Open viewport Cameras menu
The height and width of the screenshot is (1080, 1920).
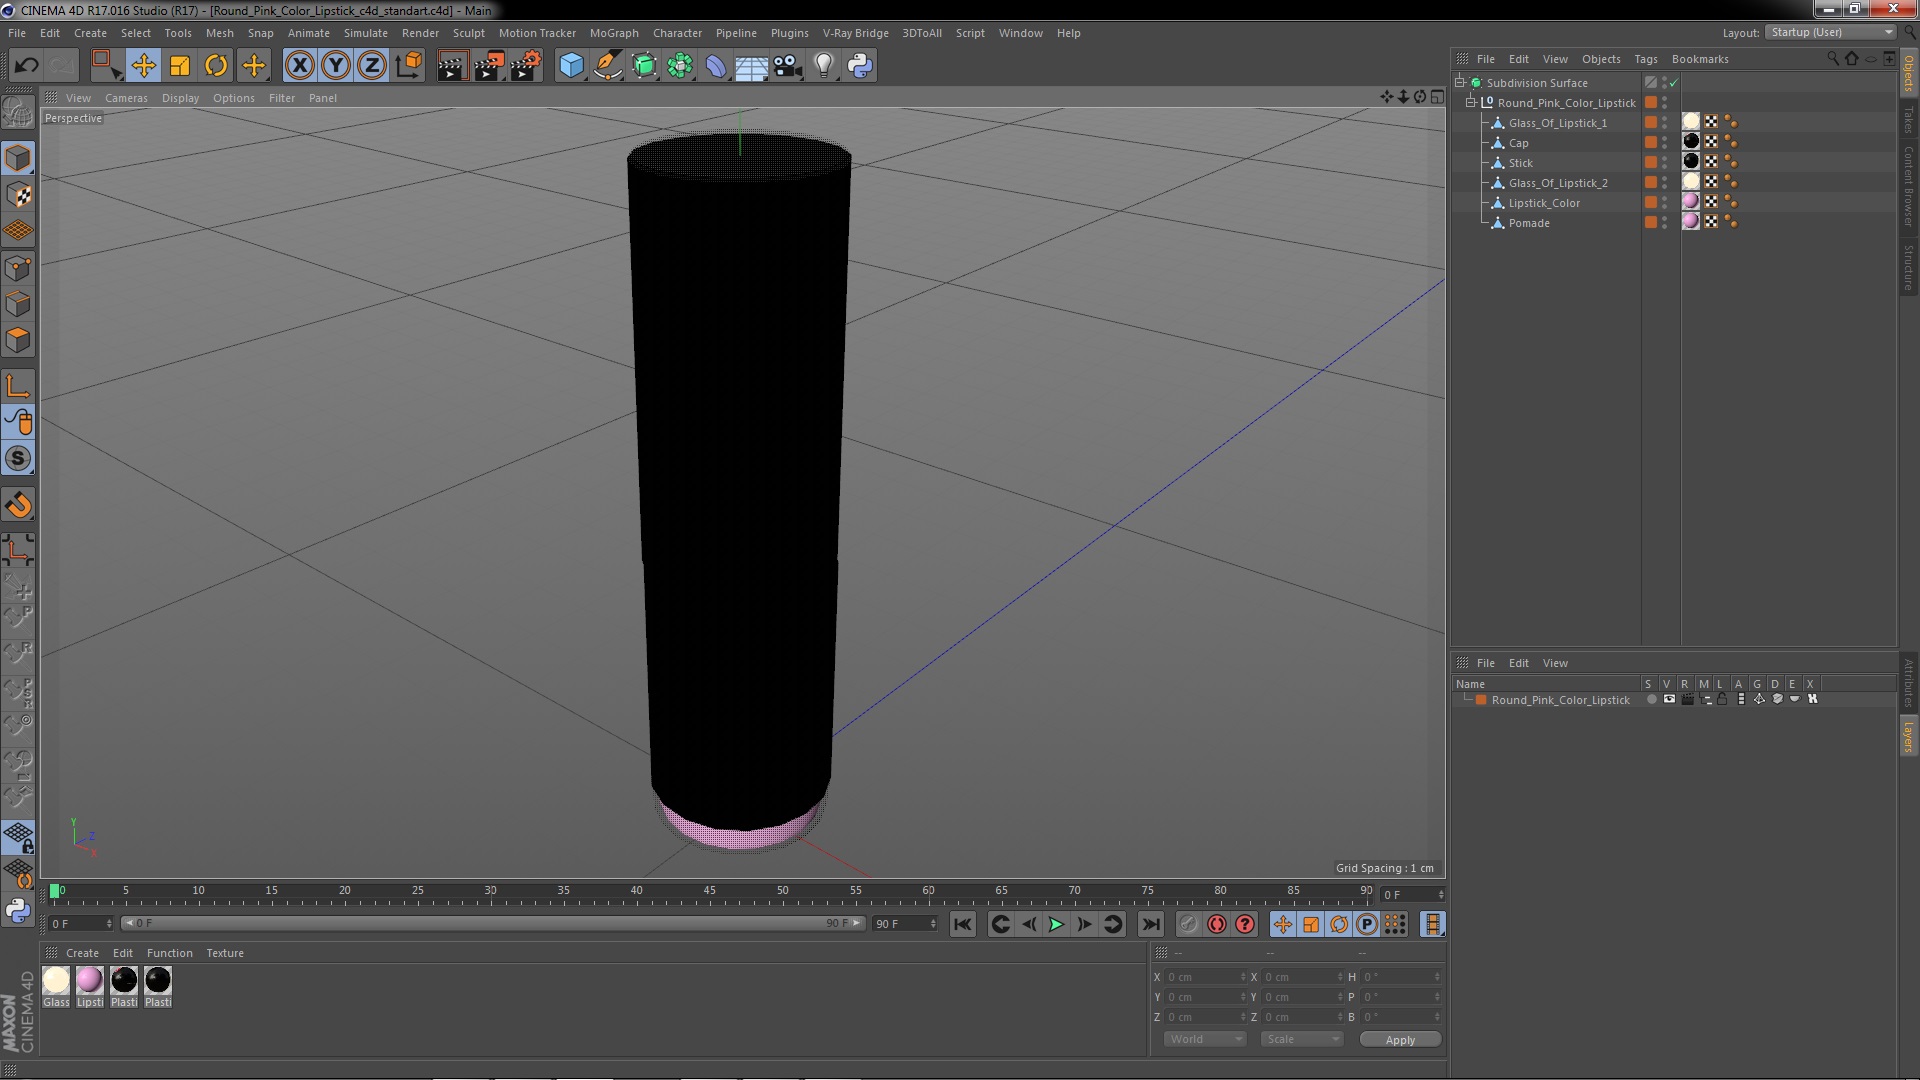tap(126, 98)
